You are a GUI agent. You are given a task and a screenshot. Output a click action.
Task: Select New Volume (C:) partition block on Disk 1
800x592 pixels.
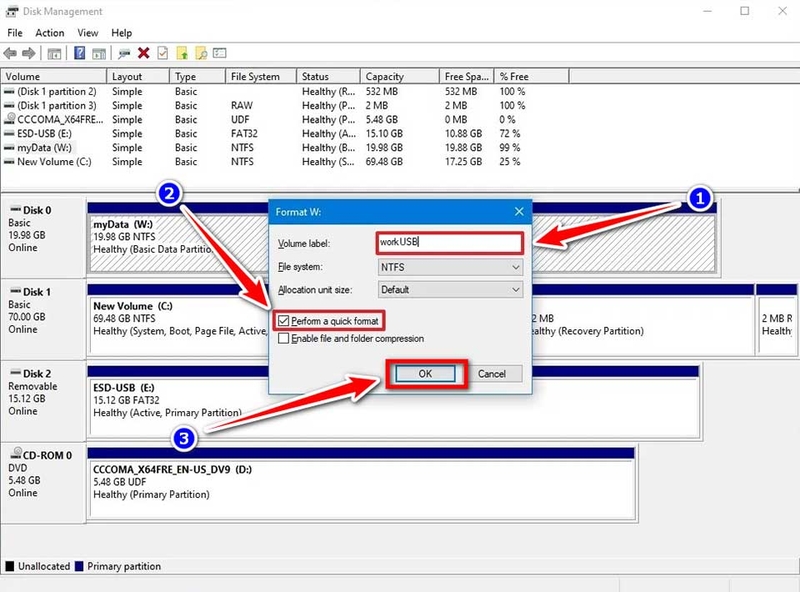[x=179, y=319]
